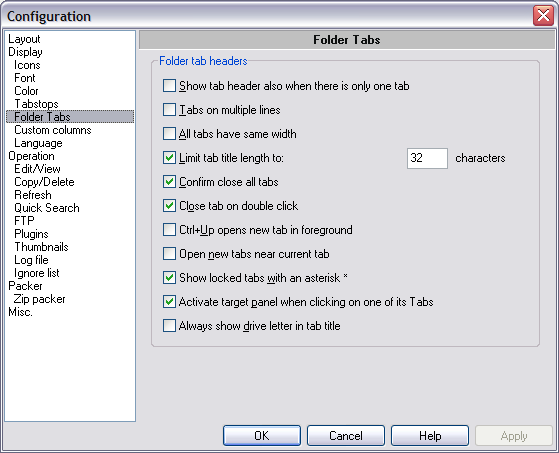The width and height of the screenshot is (559, 453).
Task: Open the Quick Search settings page
Action: coord(47,208)
